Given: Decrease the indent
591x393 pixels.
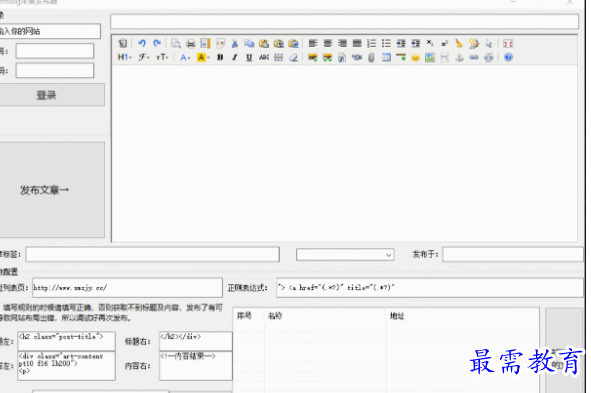Looking at the screenshot, I should (416, 43).
